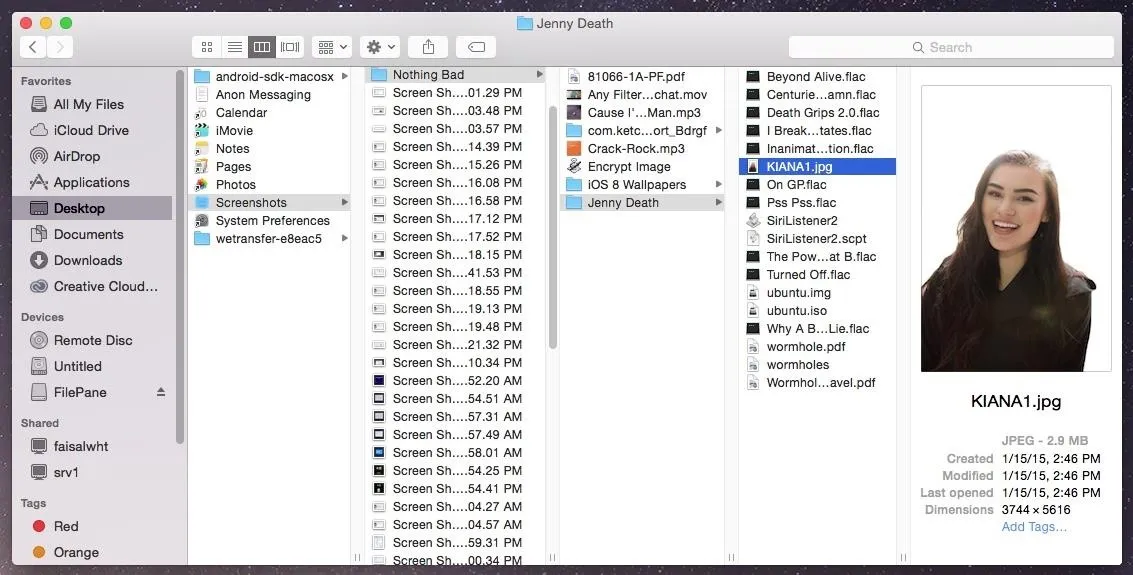This screenshot has width=1133, height=575.
Task: Open All My Files in sidebar
Action: point(92,104)
